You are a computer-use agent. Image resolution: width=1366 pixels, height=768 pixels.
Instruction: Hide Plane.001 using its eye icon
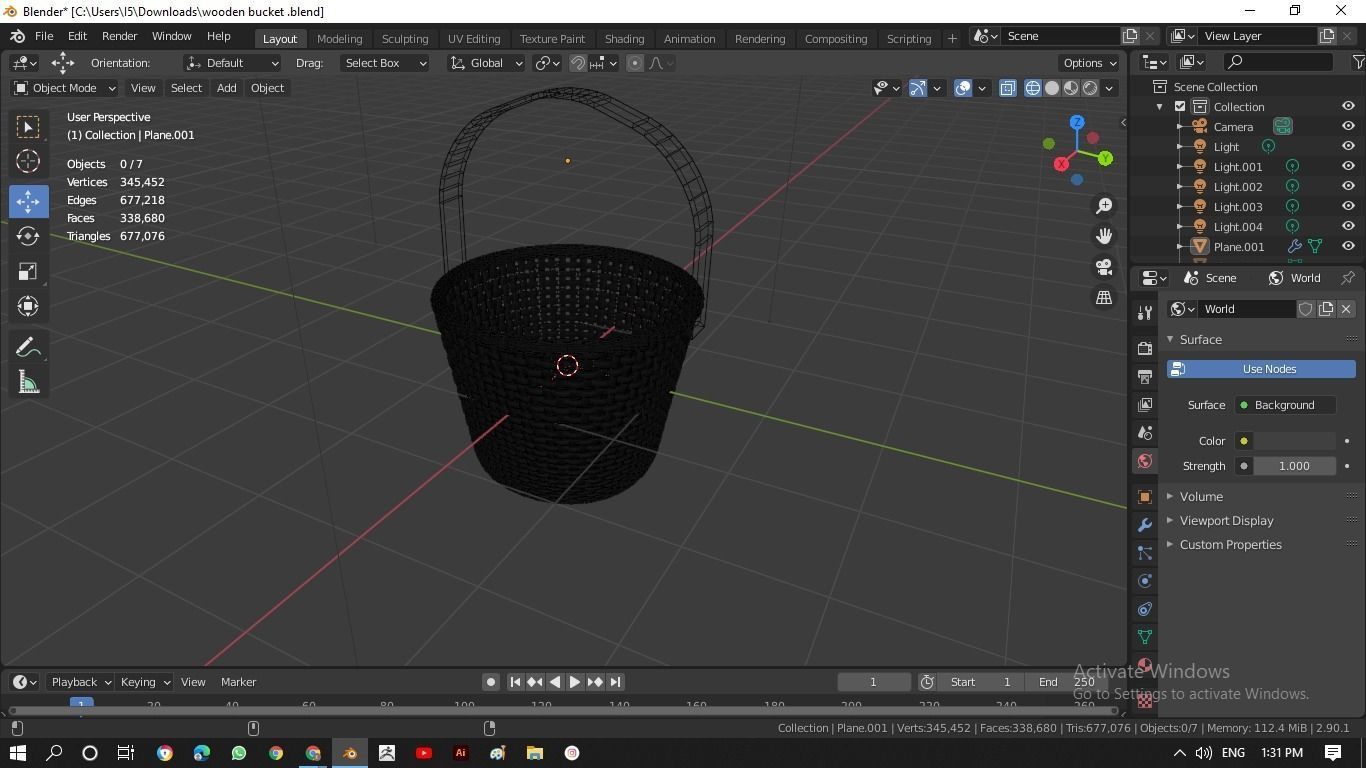click(x=1348, y=247)
